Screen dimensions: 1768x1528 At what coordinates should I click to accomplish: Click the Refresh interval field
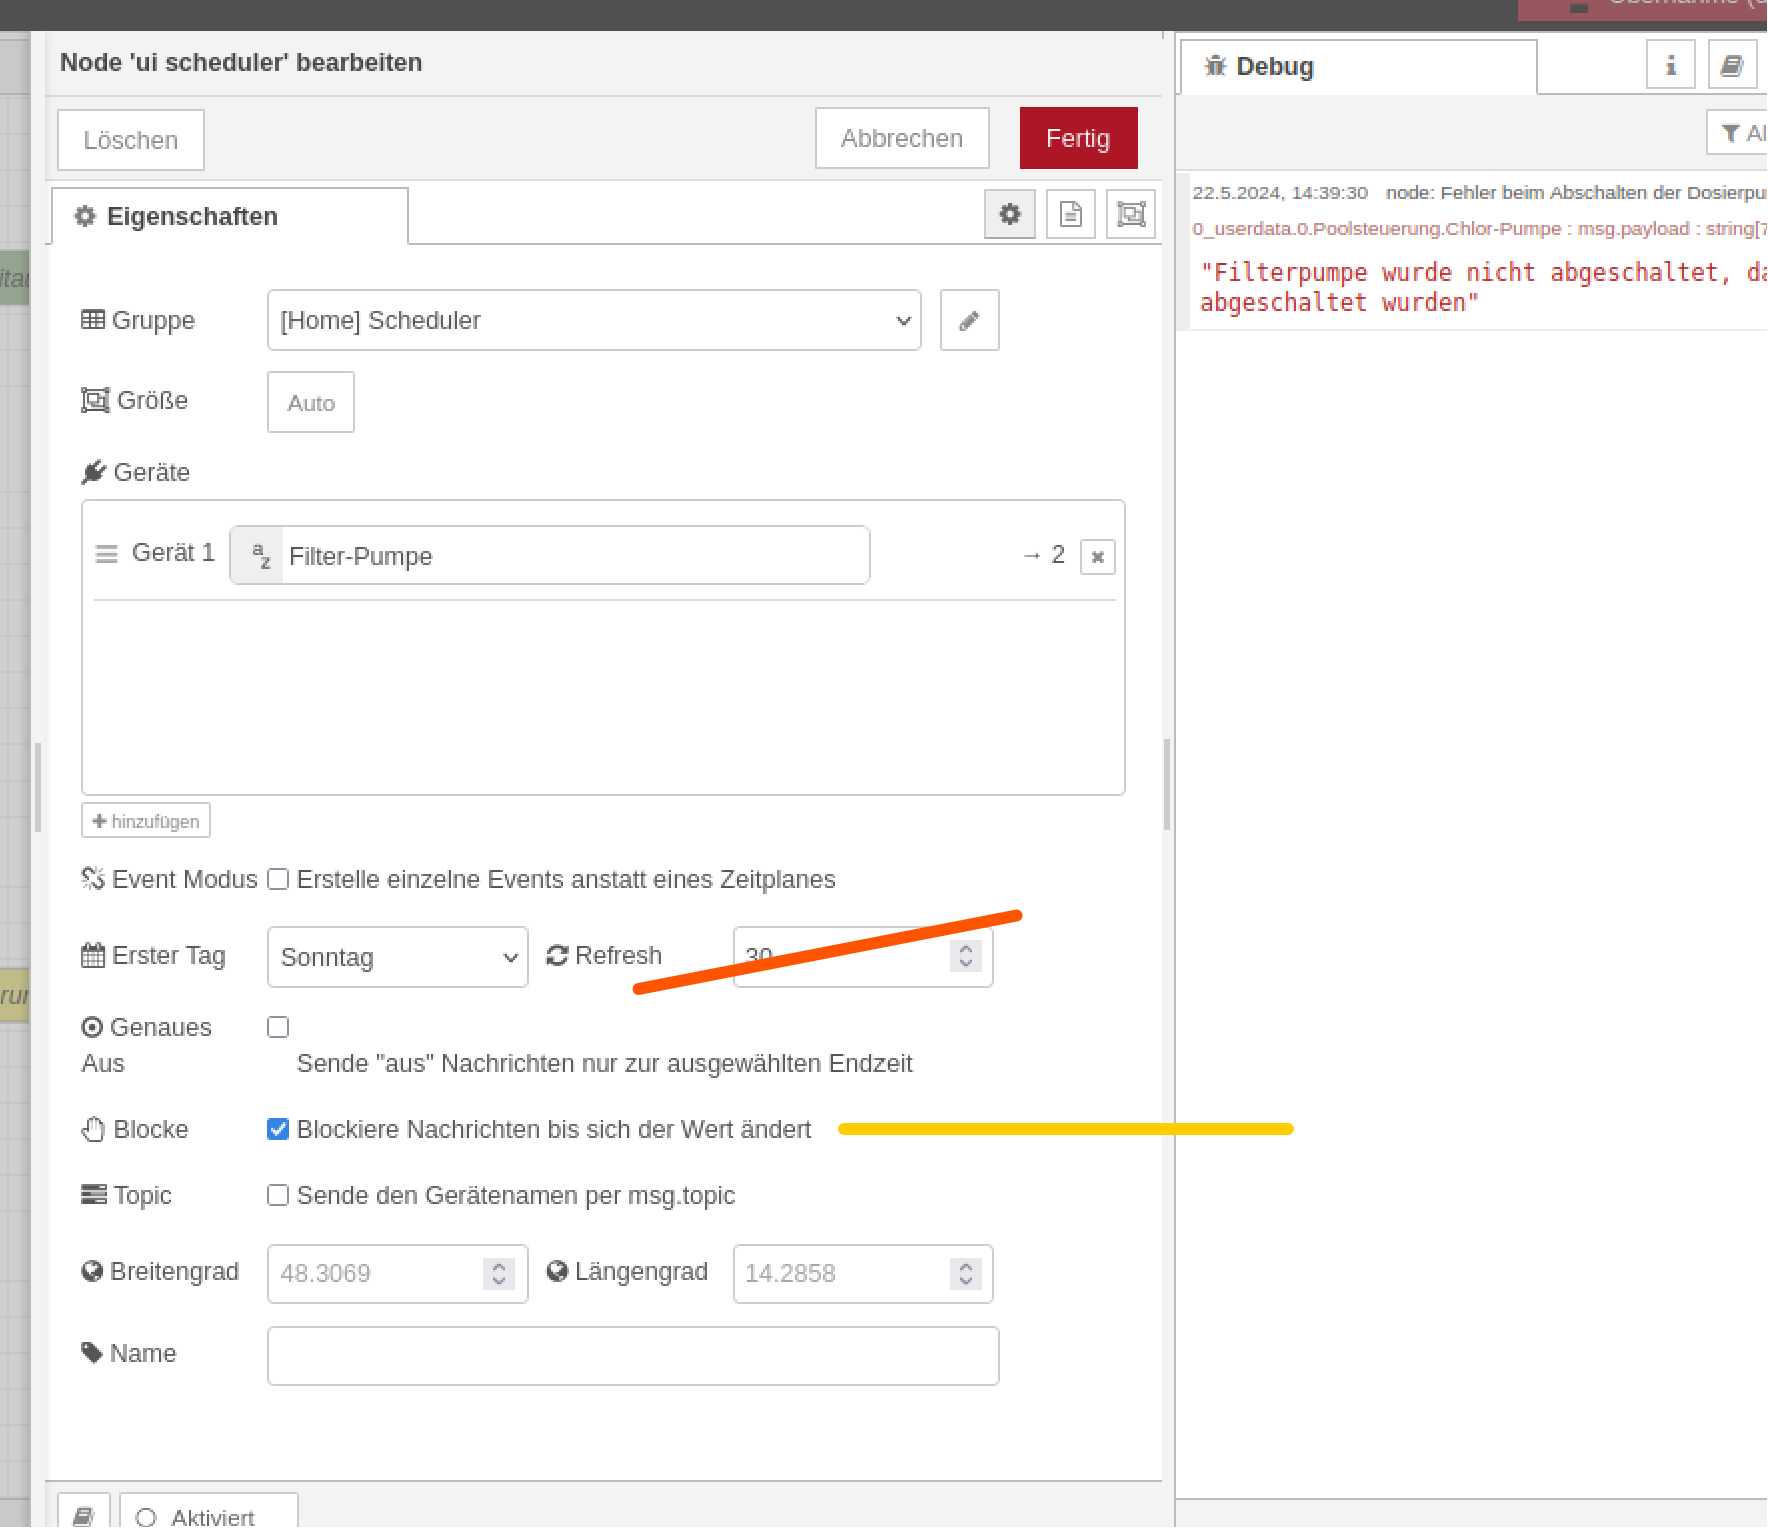click(863, 957)
